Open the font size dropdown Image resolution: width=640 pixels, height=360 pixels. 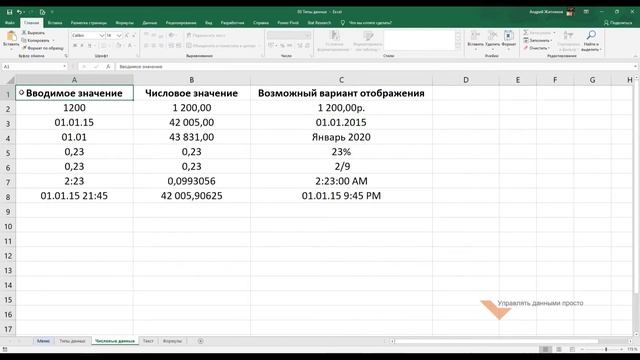[119, 36]
